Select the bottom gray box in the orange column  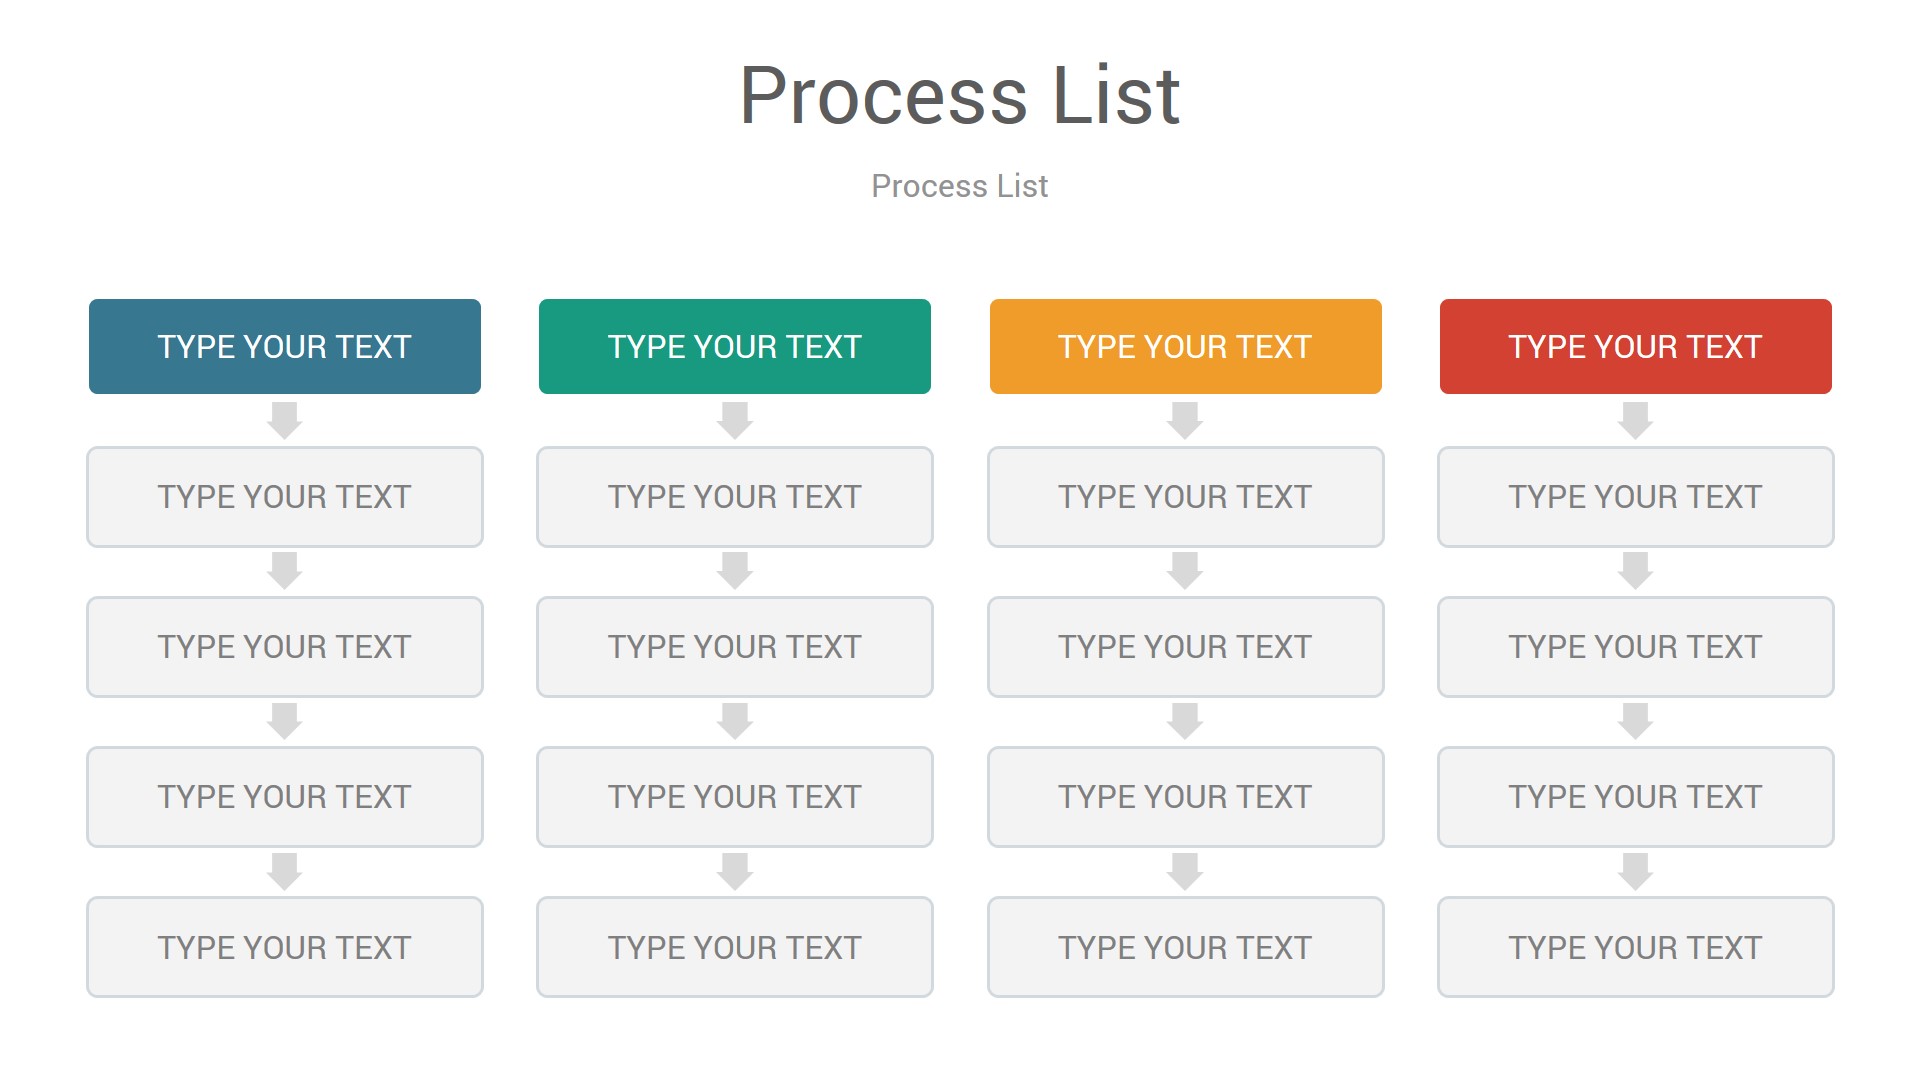coord(1185,947)
